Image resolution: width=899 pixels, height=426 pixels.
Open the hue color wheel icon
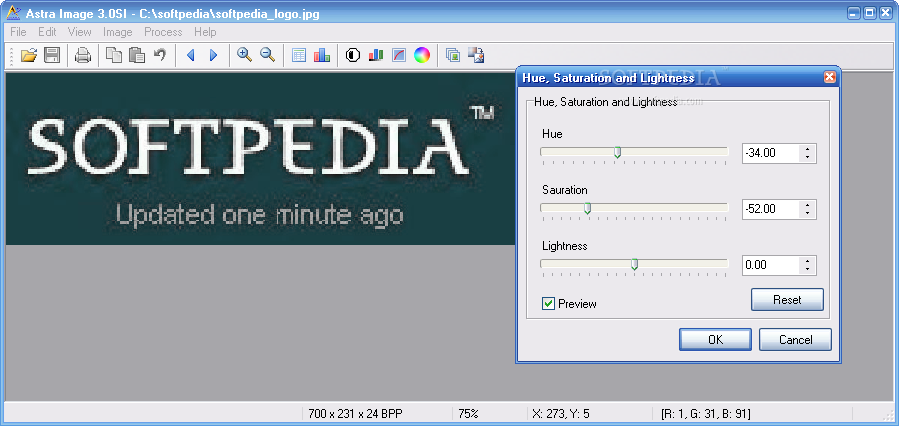(422, 55)
